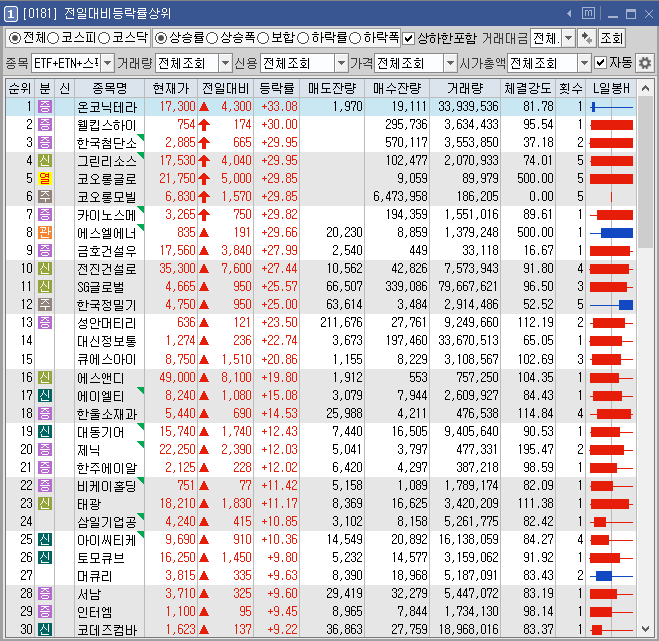
Task: Click the 삼일기업공 stock name
Action: 107,522
